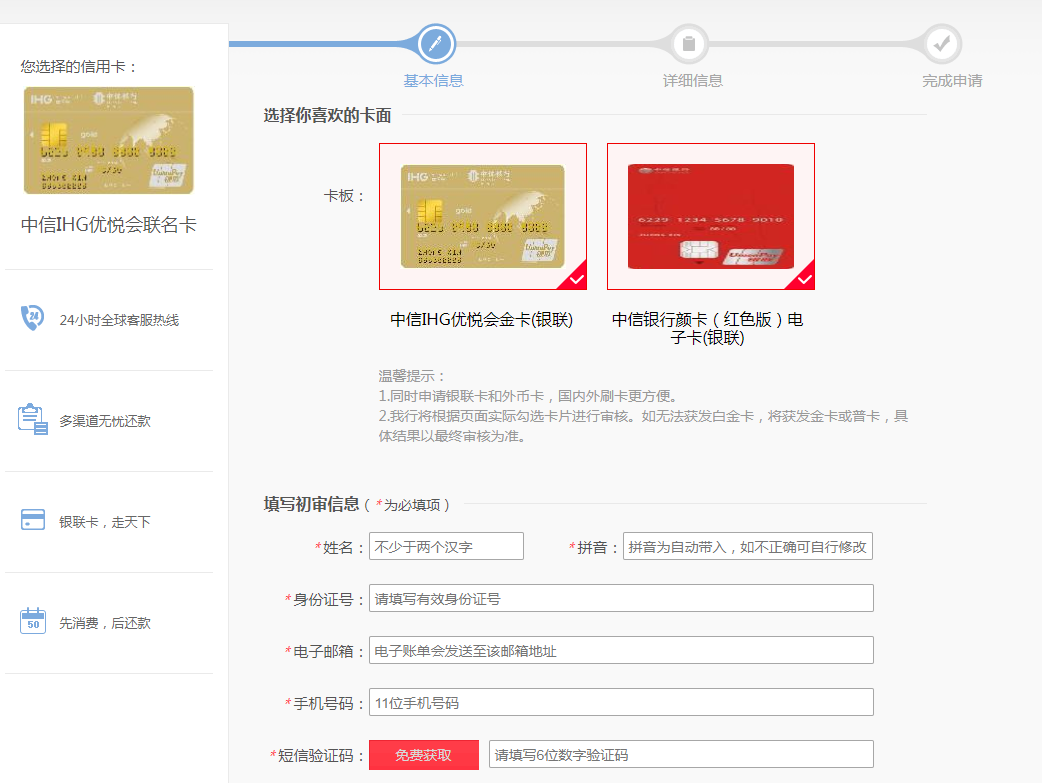Click the 免费获取 SMS code button
This screenshot has width=1042, height=783.
(x=424, y=755)
